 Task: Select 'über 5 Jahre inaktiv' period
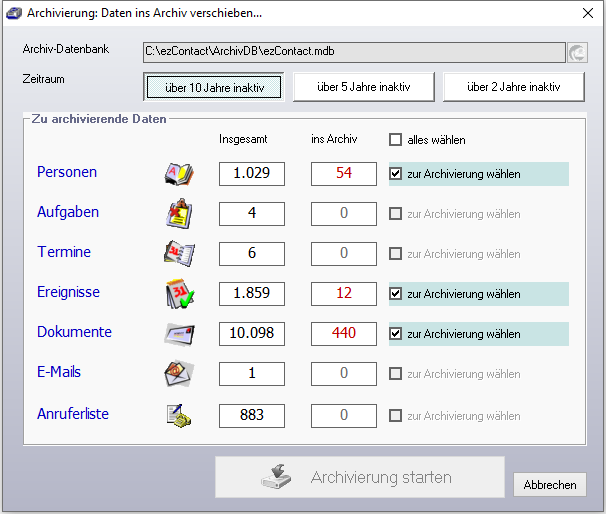tap(365, 87)
